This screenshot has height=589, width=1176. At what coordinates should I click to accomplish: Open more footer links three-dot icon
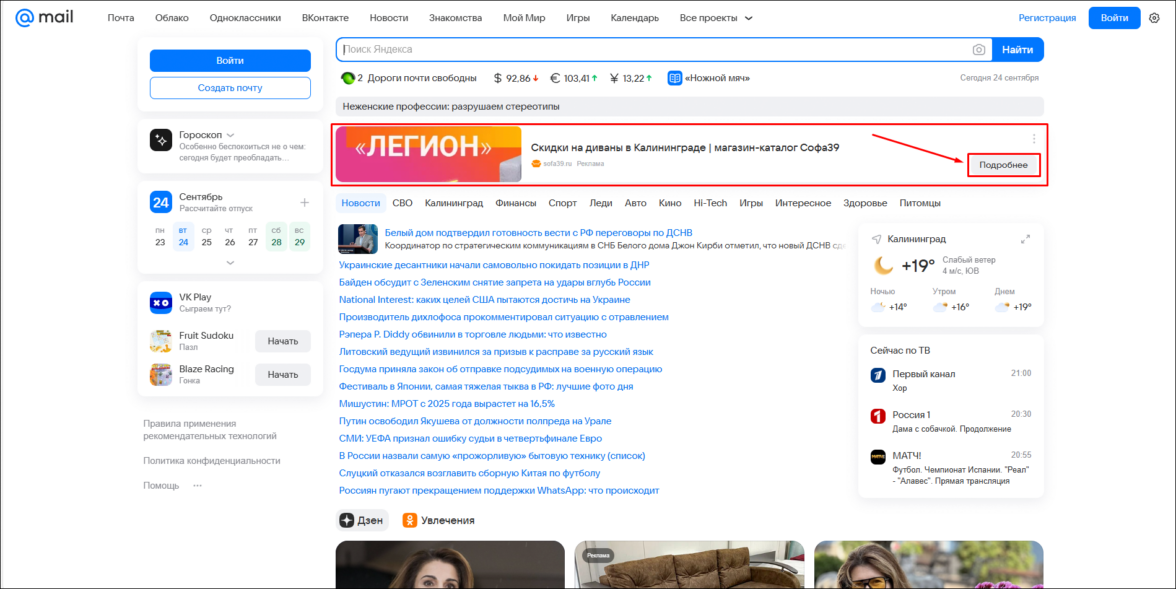197,485
